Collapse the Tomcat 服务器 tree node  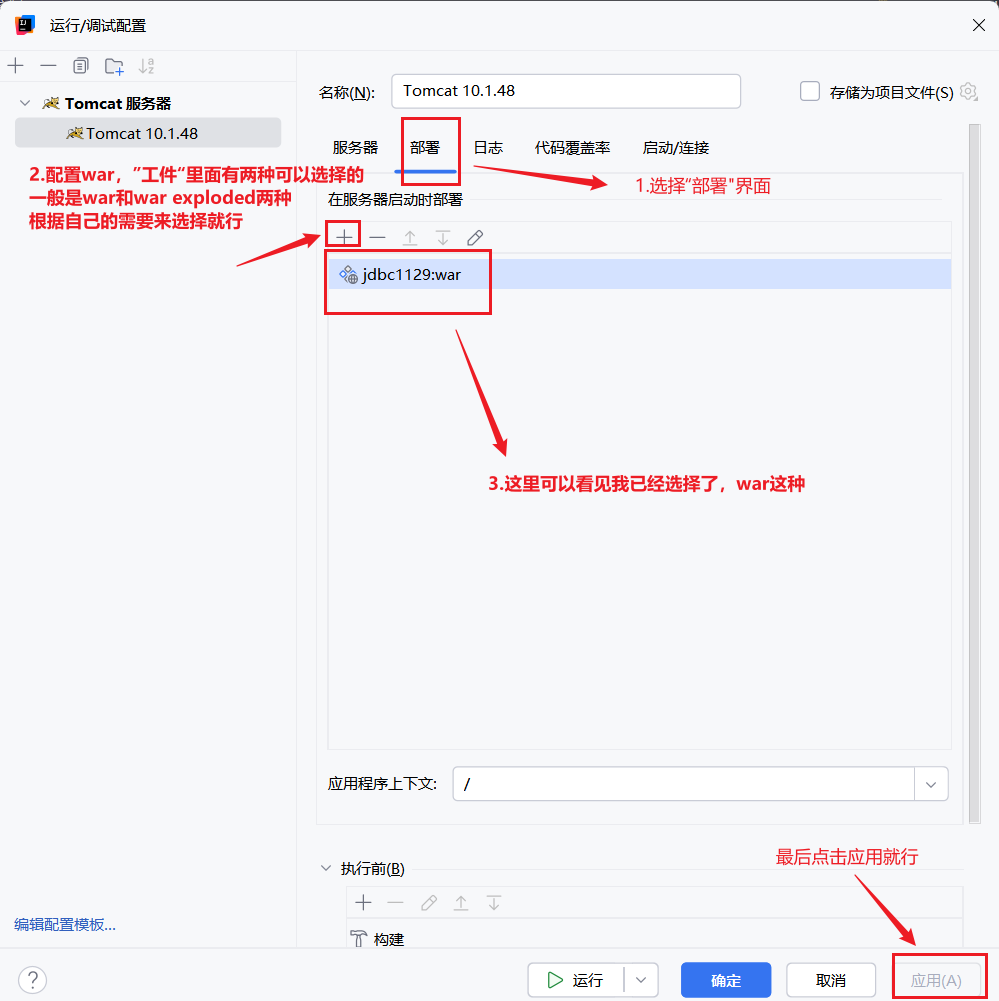tap(25, 103)
